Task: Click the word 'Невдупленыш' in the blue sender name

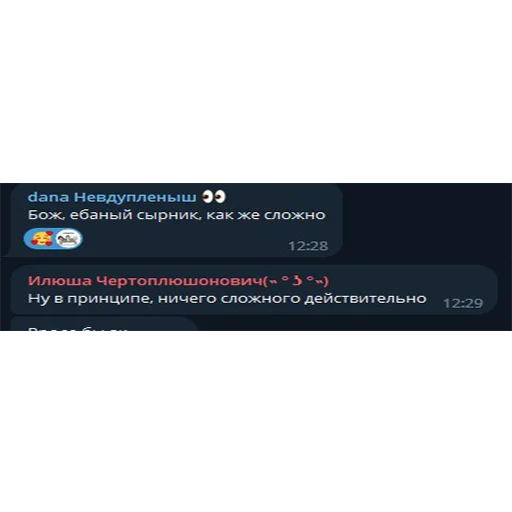Action: [135, 197]
